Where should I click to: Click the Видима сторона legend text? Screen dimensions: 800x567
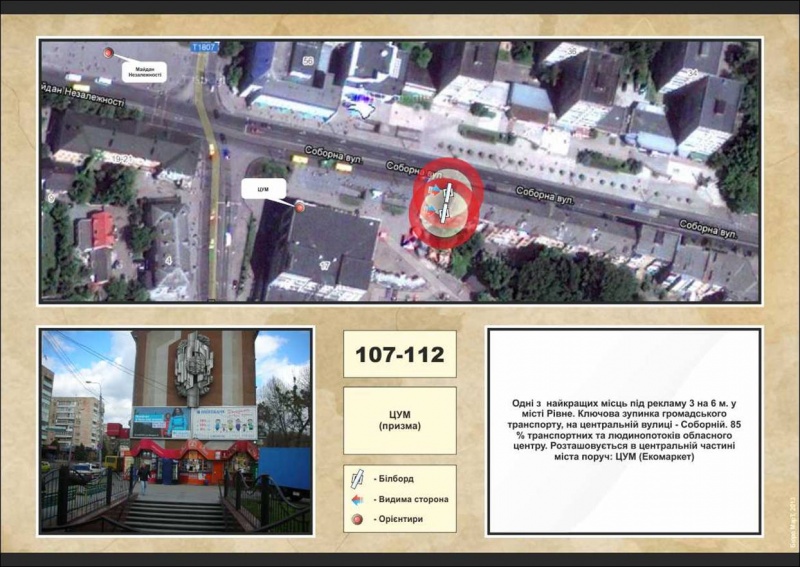pyautogui.click(x=410, y=498)
